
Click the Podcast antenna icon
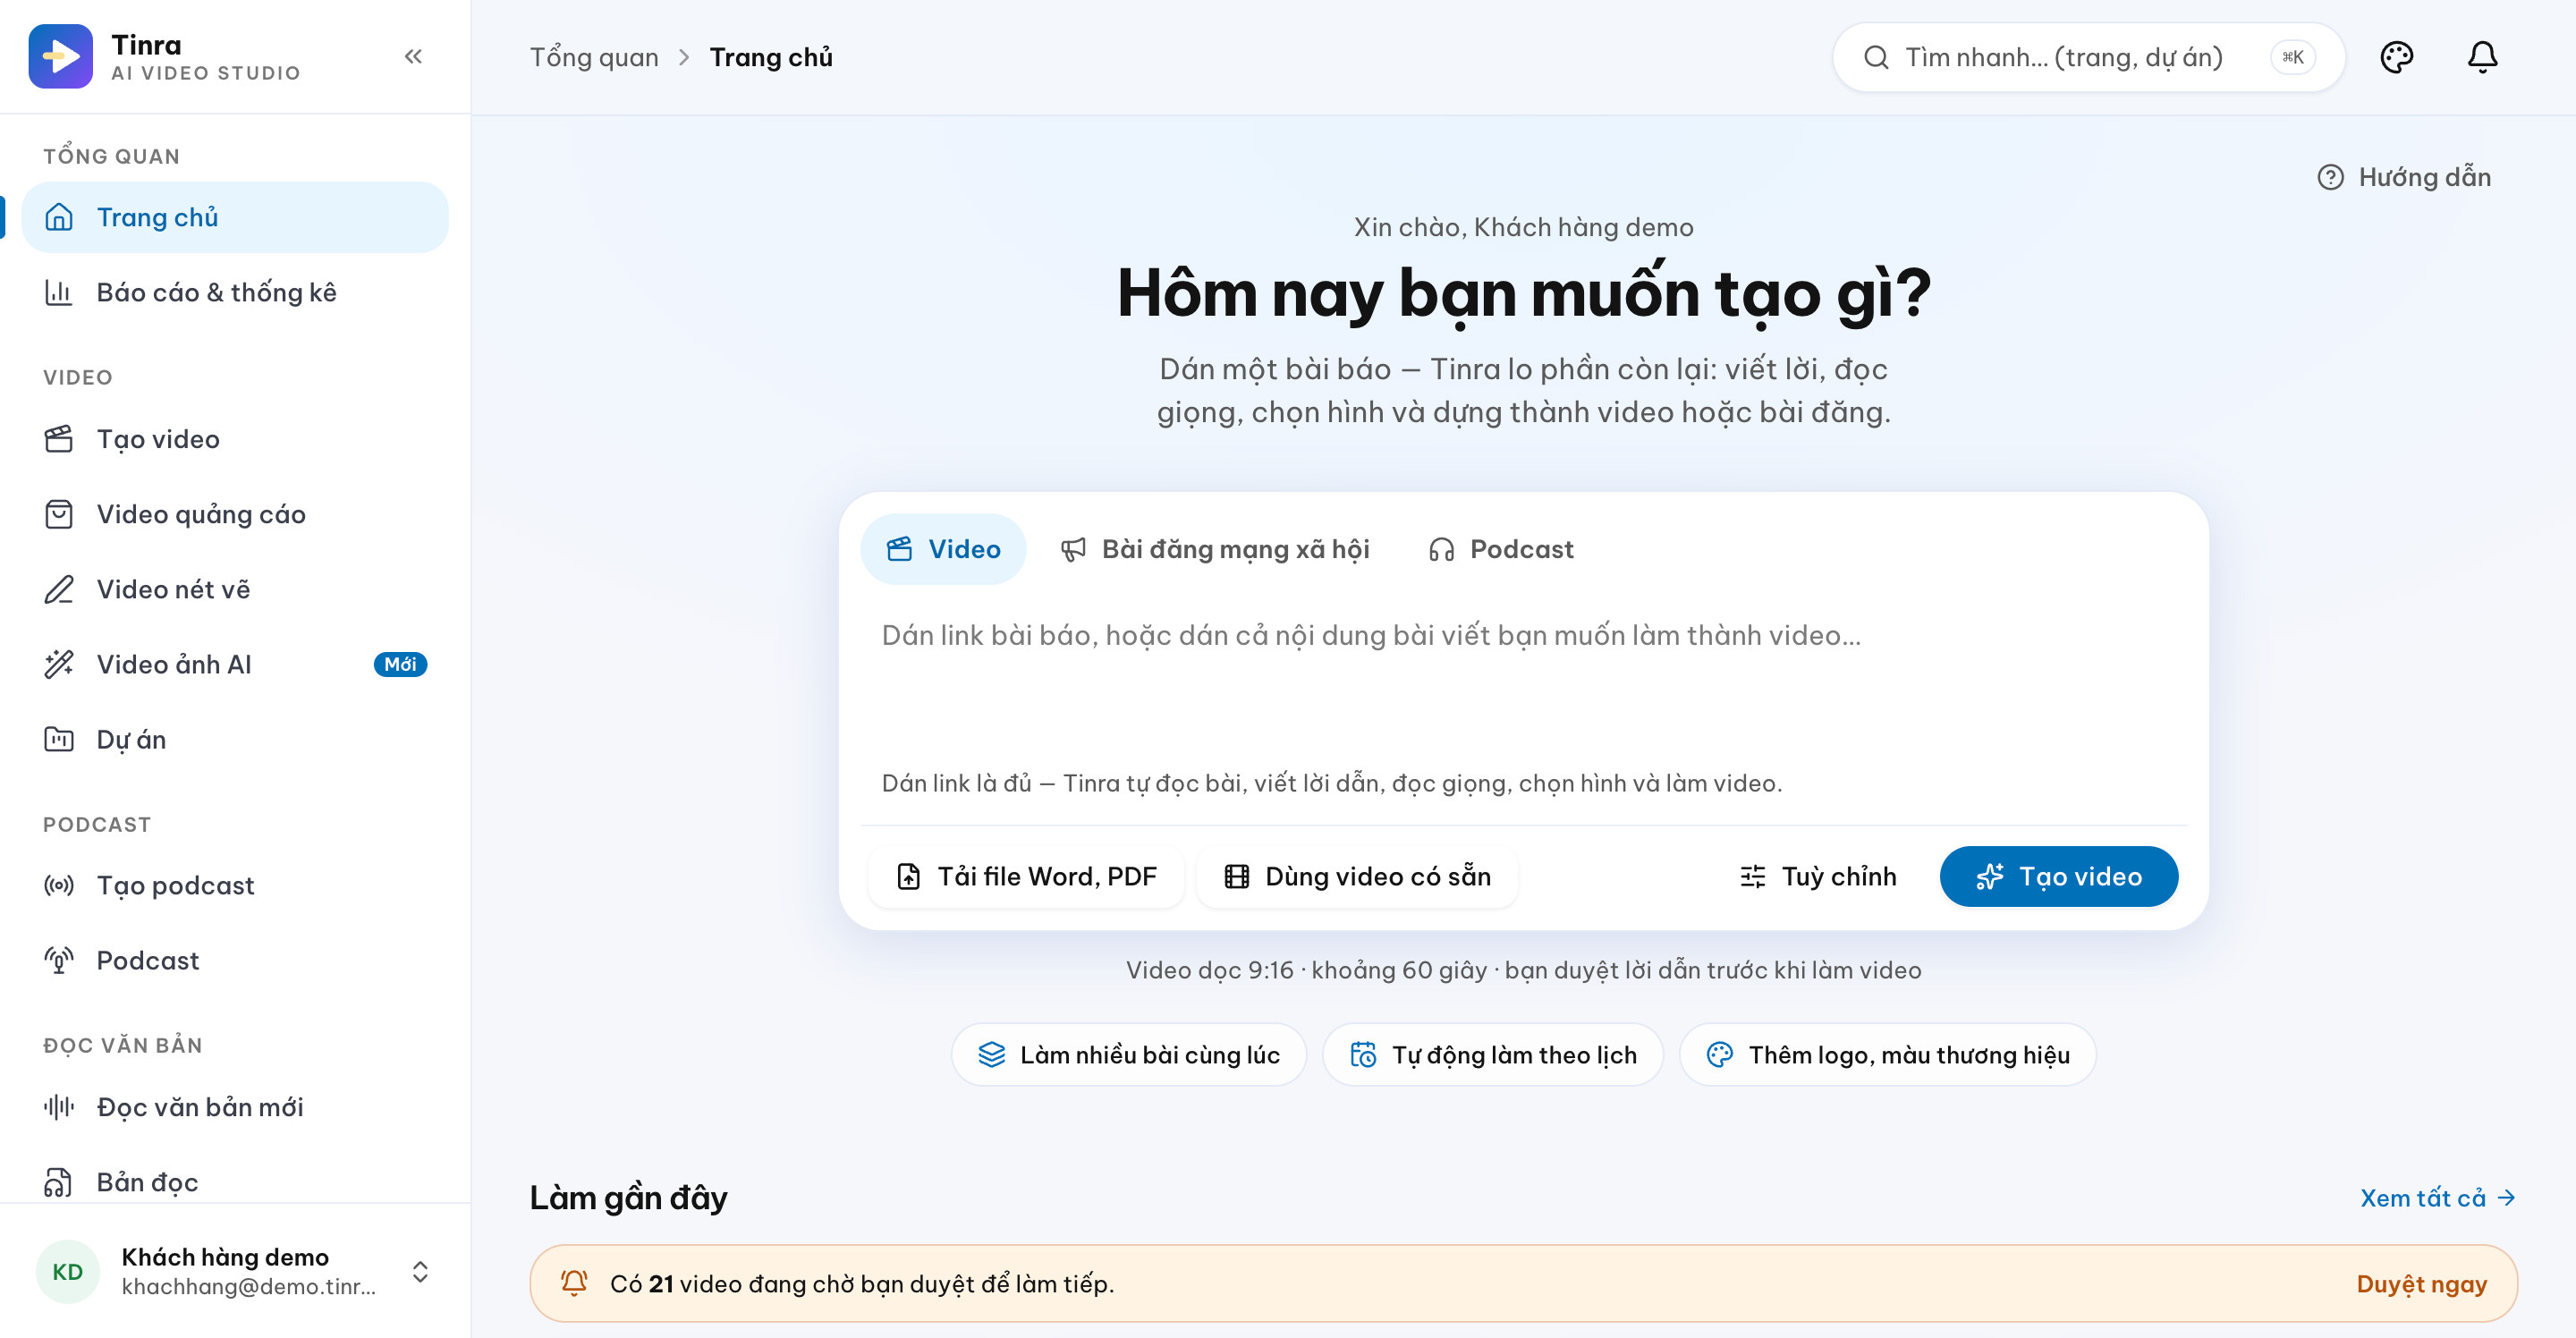pos(59,960)
